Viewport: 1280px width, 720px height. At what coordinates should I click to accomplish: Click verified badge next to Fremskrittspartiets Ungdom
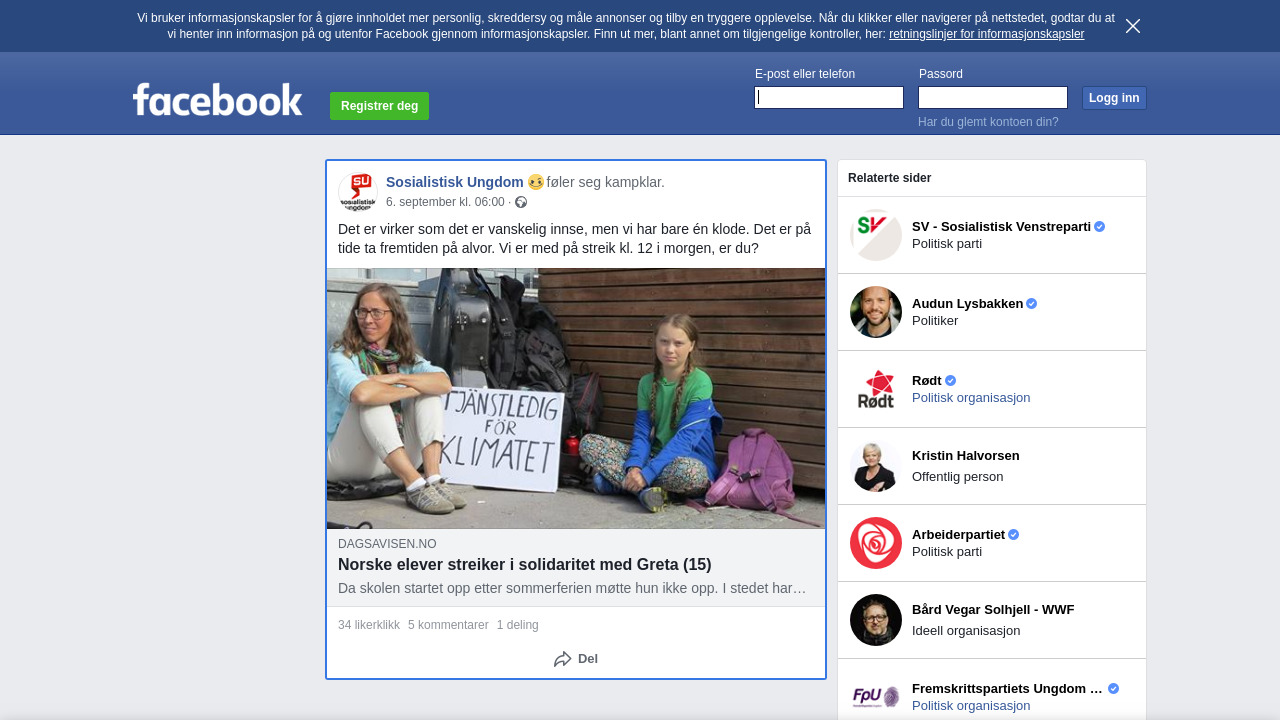tap(1114, 689)
